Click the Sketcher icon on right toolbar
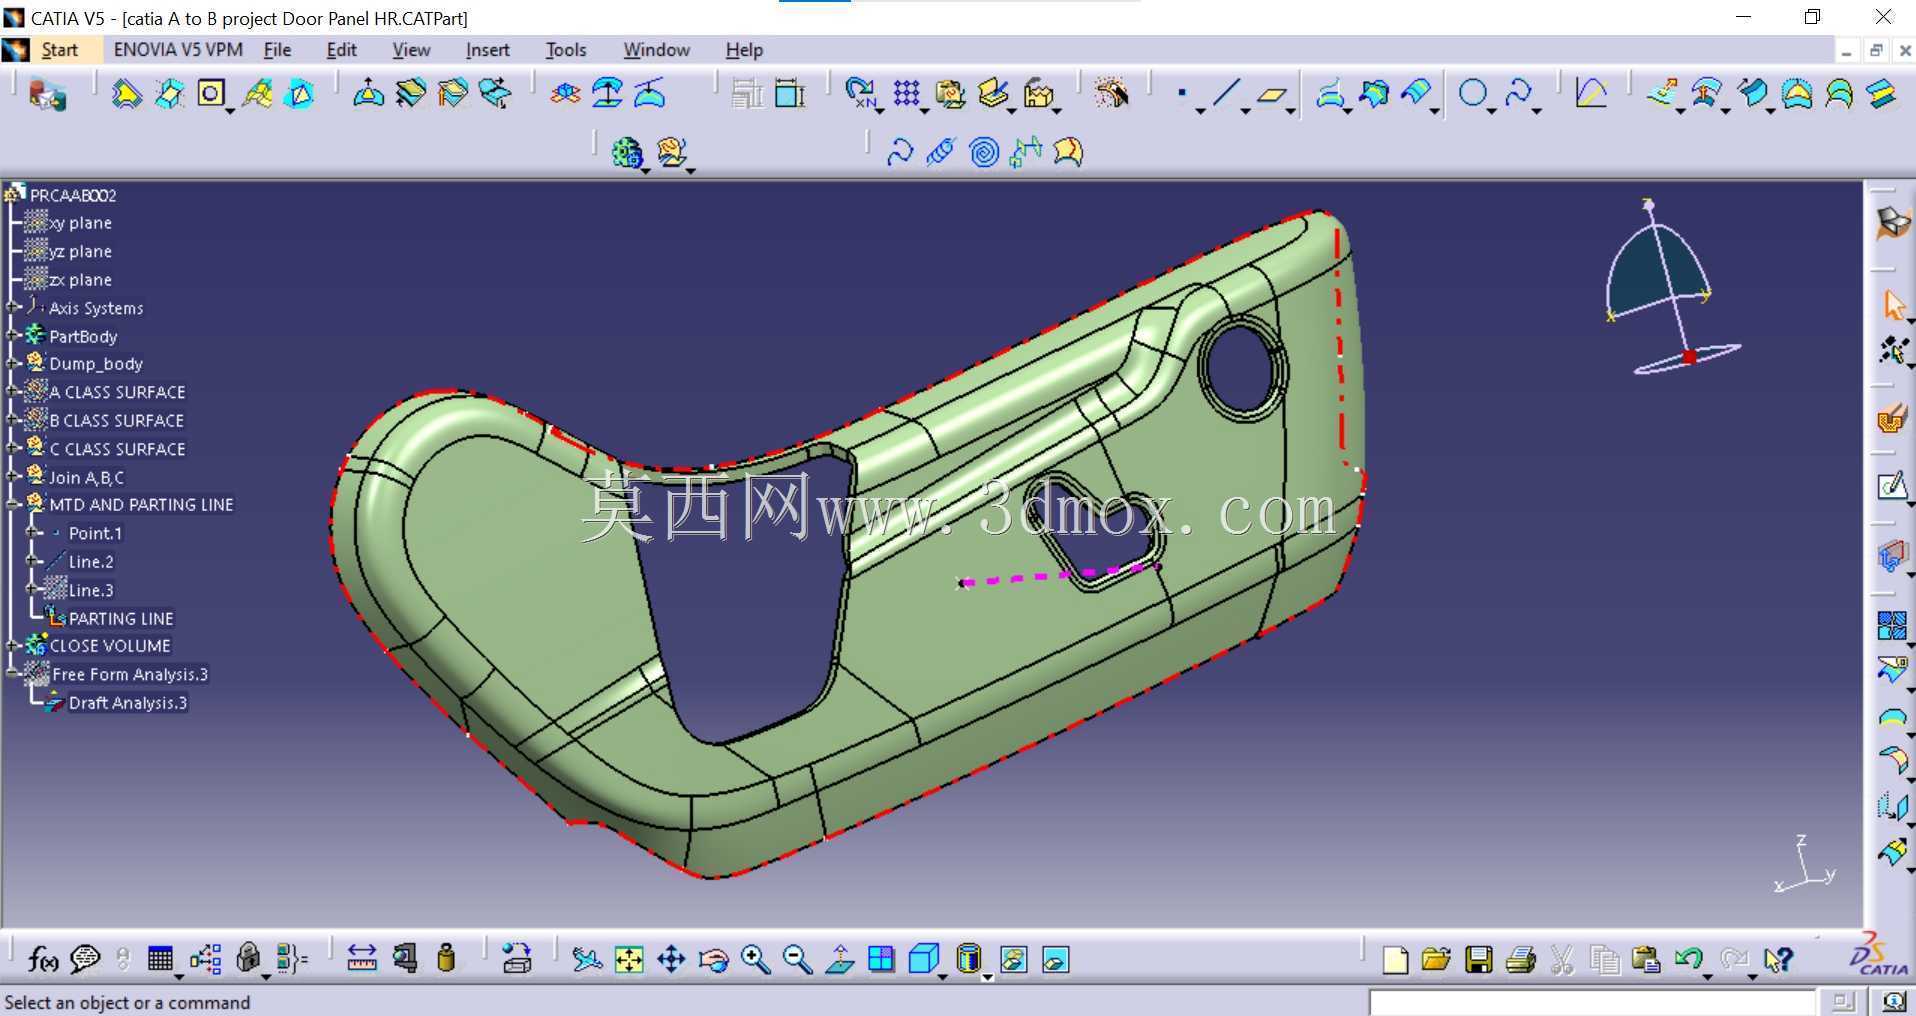This screenshot has width=1916, height=1016. 1892,486
